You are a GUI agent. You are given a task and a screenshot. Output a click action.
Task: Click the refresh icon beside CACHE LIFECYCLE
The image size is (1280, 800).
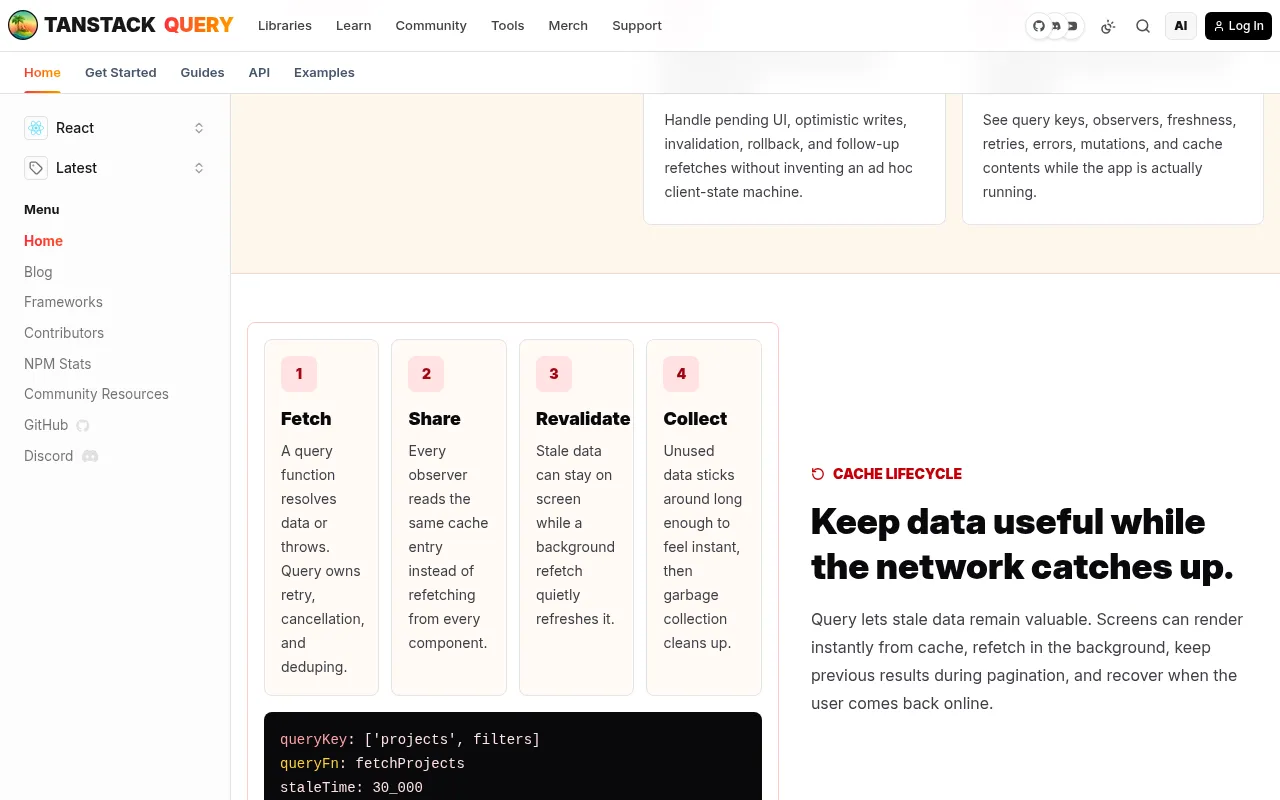818,474
